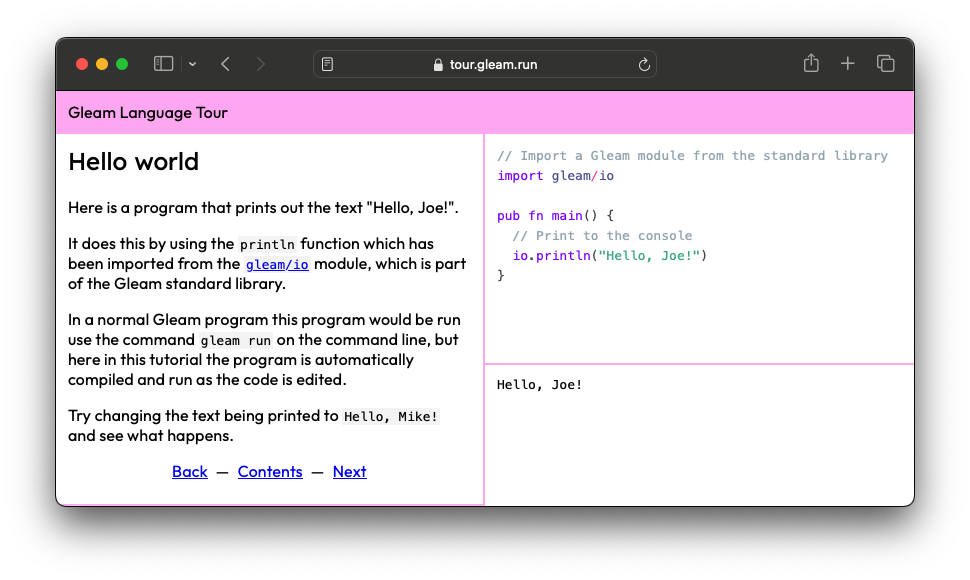Click the inline gleam run command text
This screenshot has width=970, height=580.
tap(236, 341)
